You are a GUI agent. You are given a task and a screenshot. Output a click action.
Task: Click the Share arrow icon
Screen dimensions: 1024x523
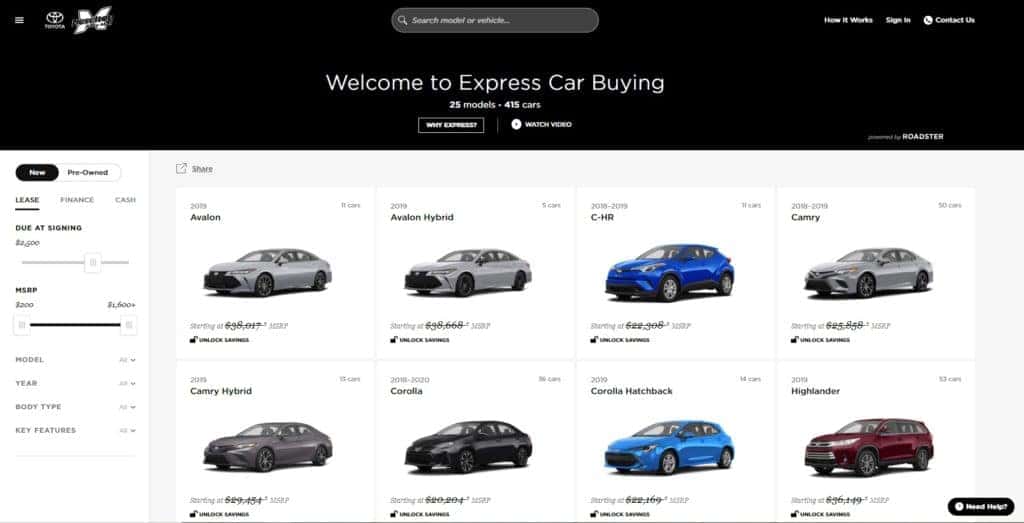pos(181,168)
